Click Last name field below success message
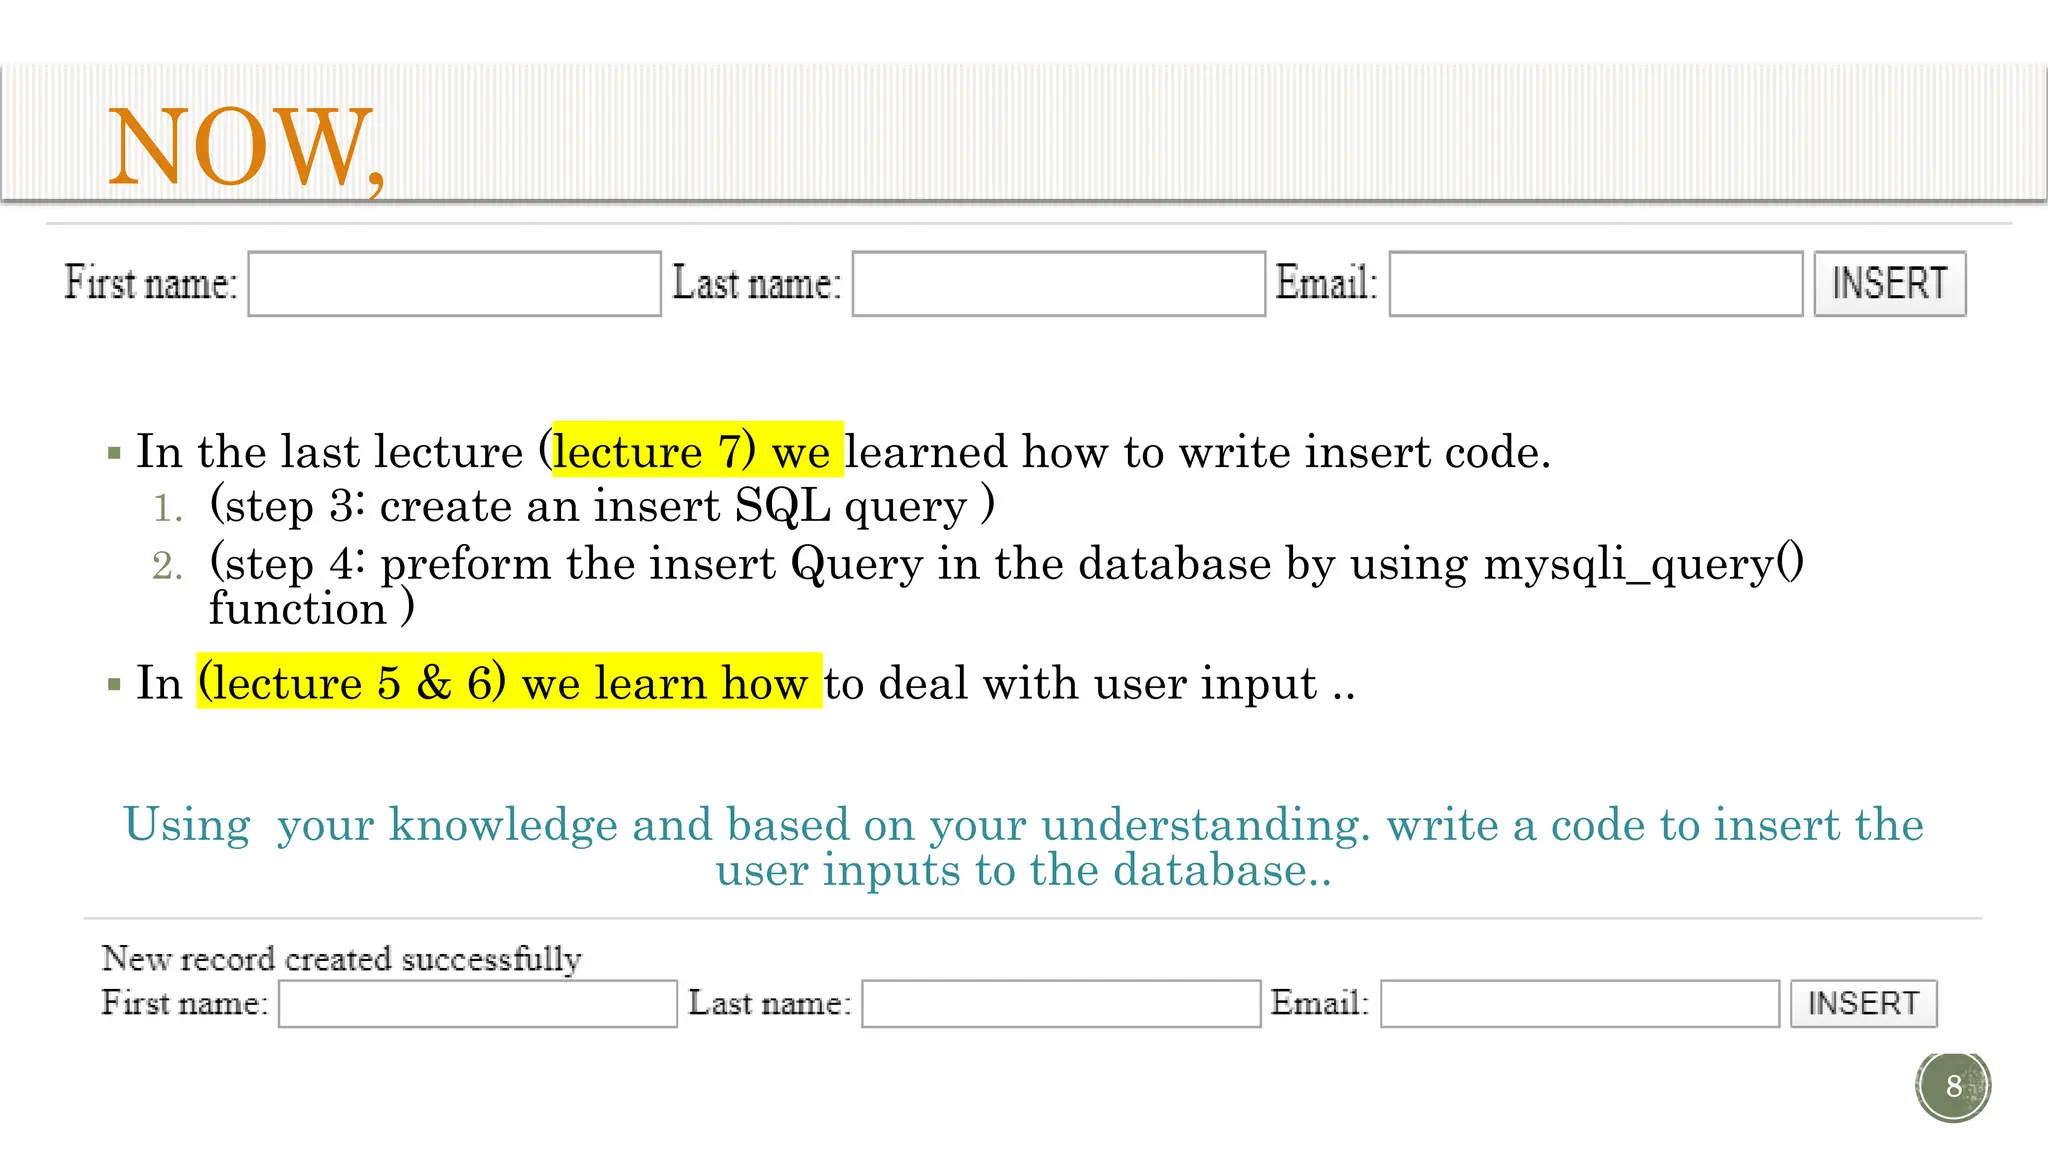This screenshot has width=2048, height=1152. (x=1061, y=1003)
